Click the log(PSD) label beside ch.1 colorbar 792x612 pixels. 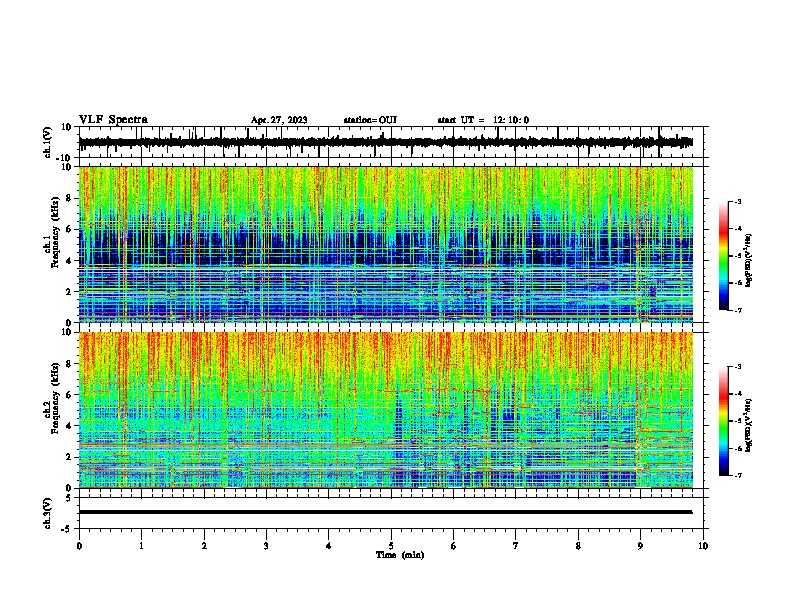pos(749,261)
